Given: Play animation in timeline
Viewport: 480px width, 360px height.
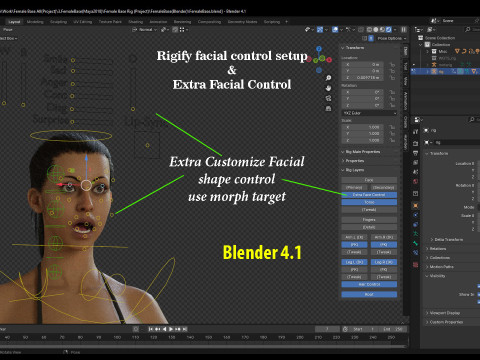Looking at the screenshot, I should (x=171, y=329).
